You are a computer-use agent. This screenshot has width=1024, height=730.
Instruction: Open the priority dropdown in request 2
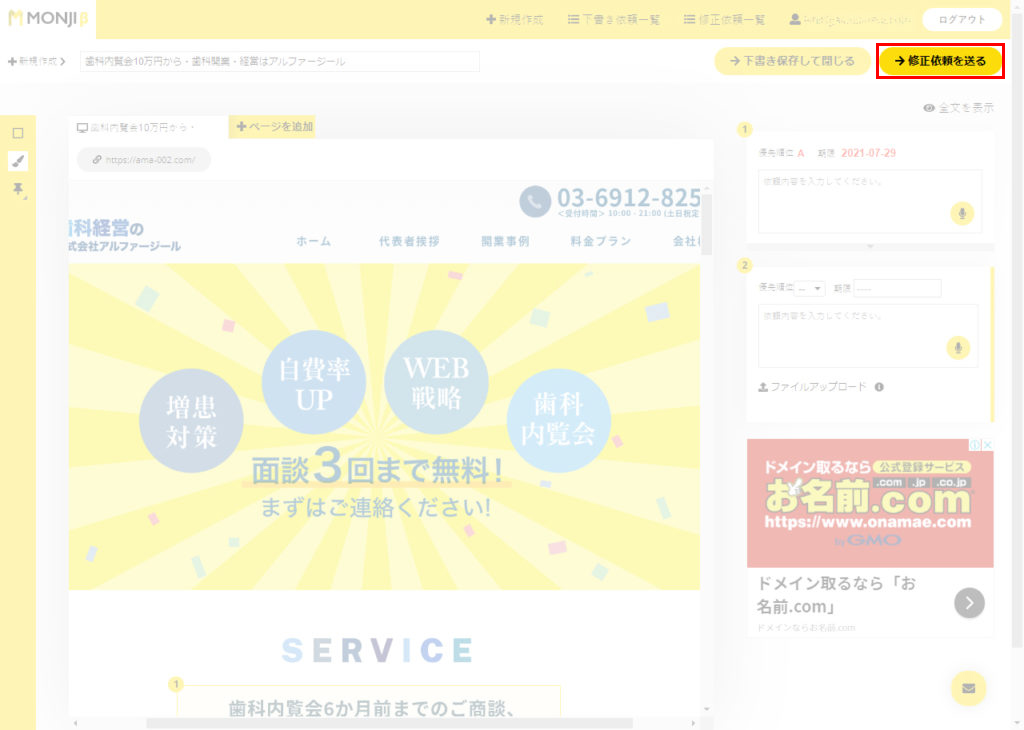click(x=811, y=288)
